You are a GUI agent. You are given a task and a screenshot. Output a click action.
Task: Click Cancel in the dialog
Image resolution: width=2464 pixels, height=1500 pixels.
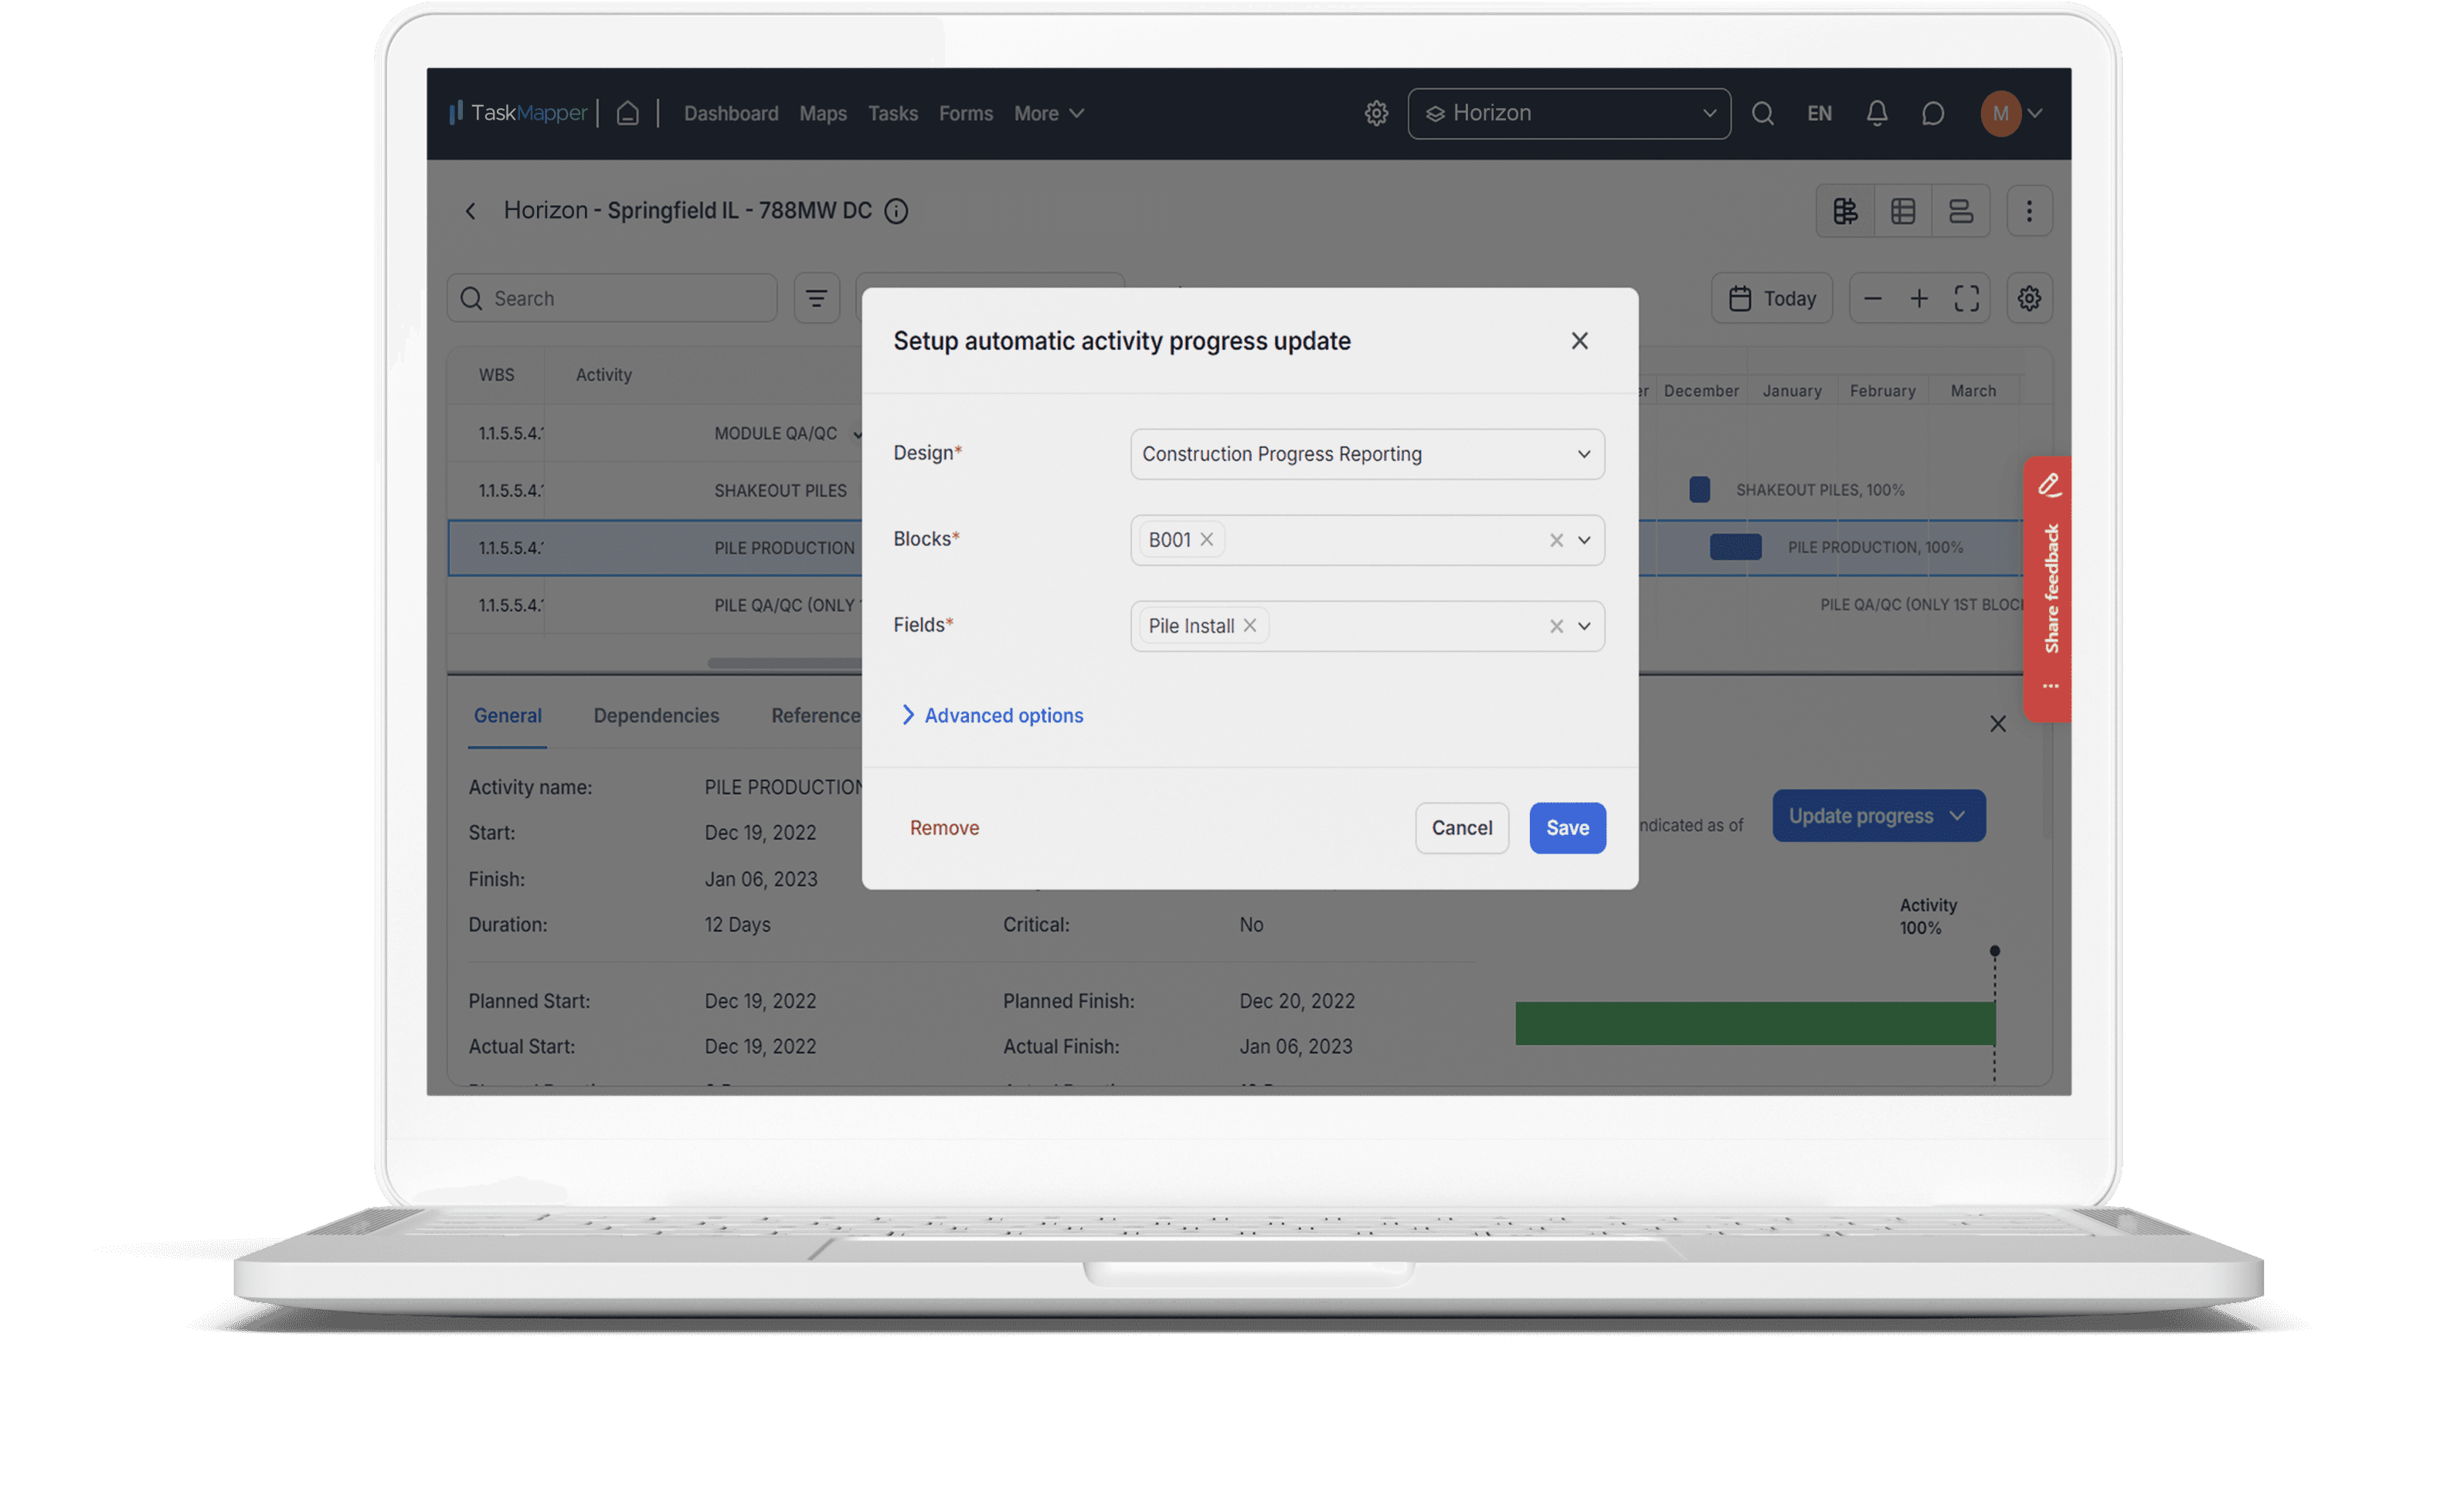(1461, 828)
